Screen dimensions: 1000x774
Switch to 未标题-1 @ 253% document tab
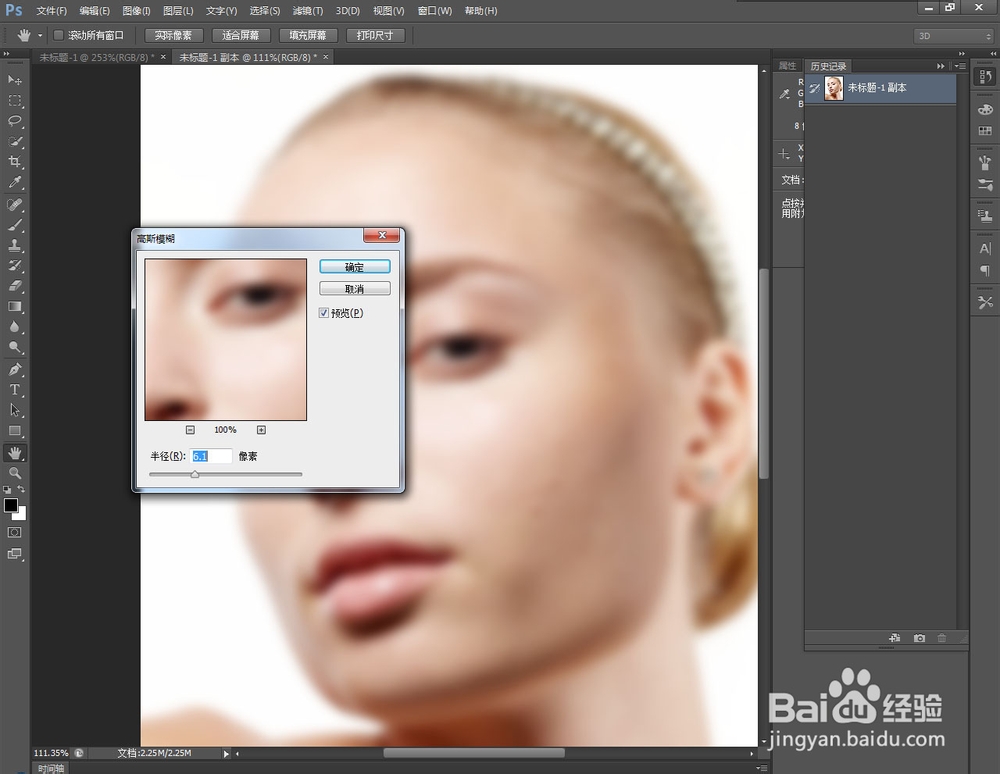[x=97, y=57]
